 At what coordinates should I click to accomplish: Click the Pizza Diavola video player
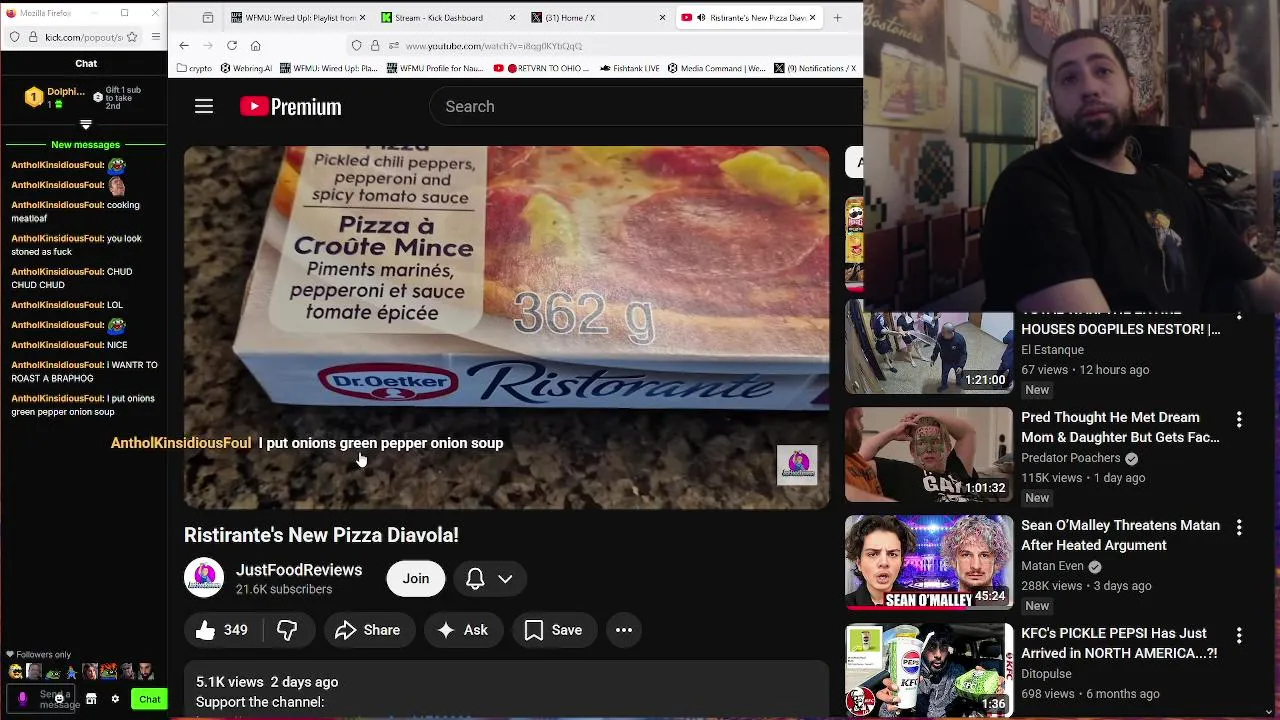click(x=506, y=328)
